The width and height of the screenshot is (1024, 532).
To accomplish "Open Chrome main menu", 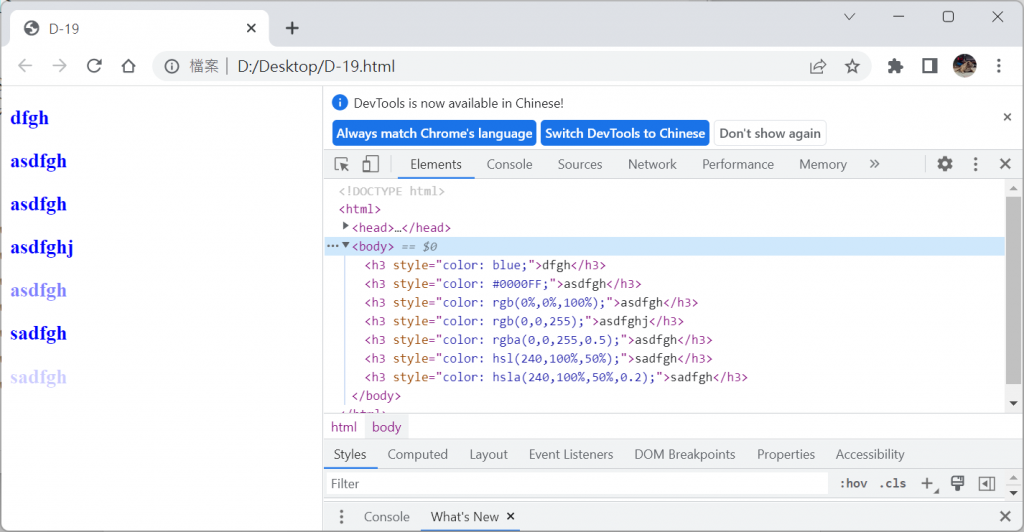I will coord(999,66).
